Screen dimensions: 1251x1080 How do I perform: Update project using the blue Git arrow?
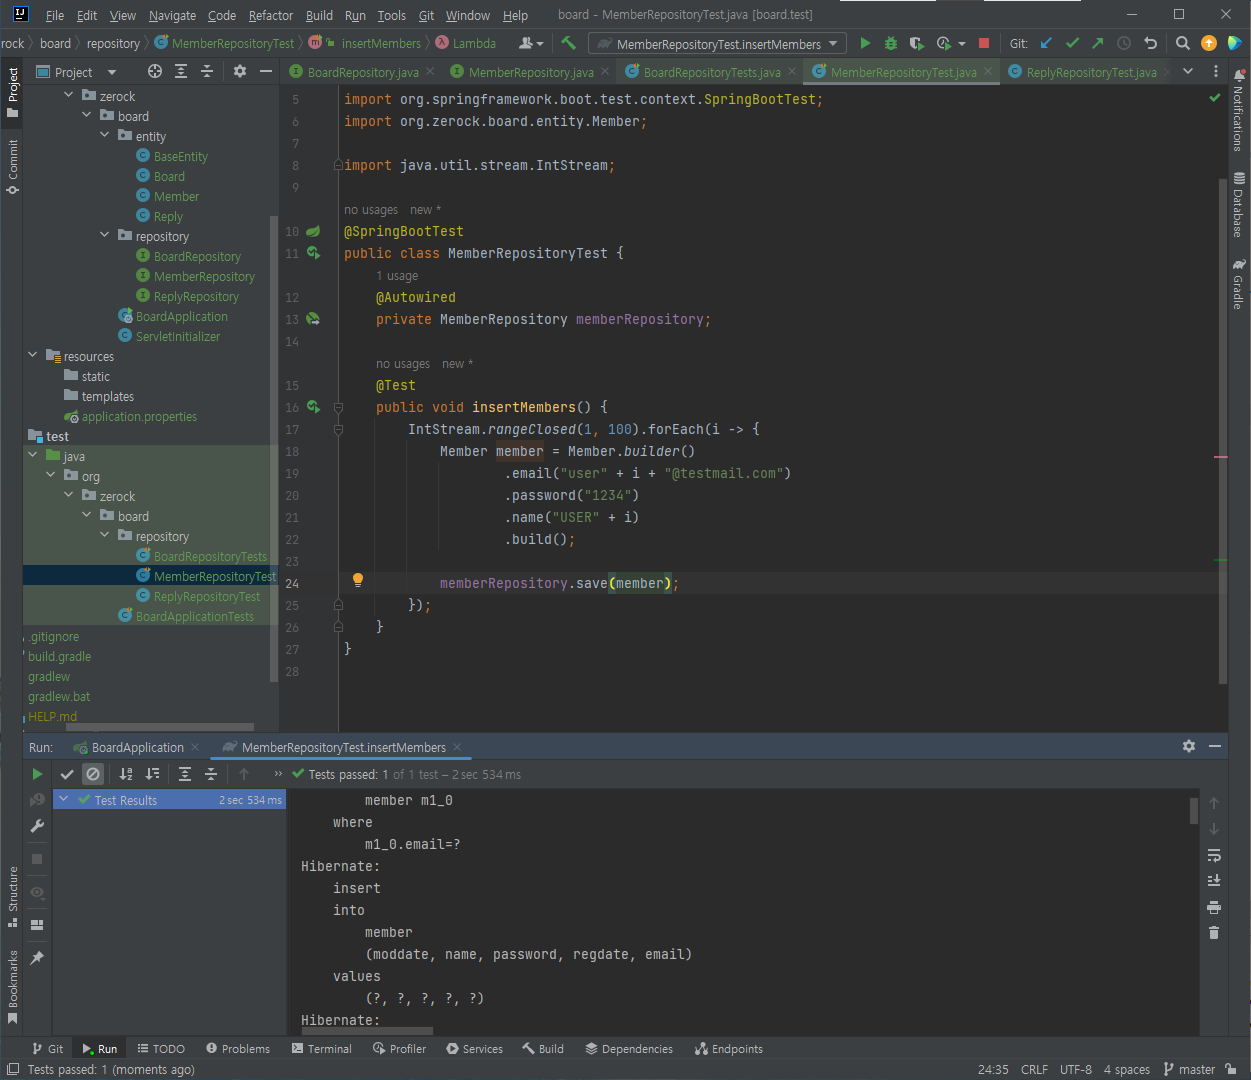pos(1046,43)
